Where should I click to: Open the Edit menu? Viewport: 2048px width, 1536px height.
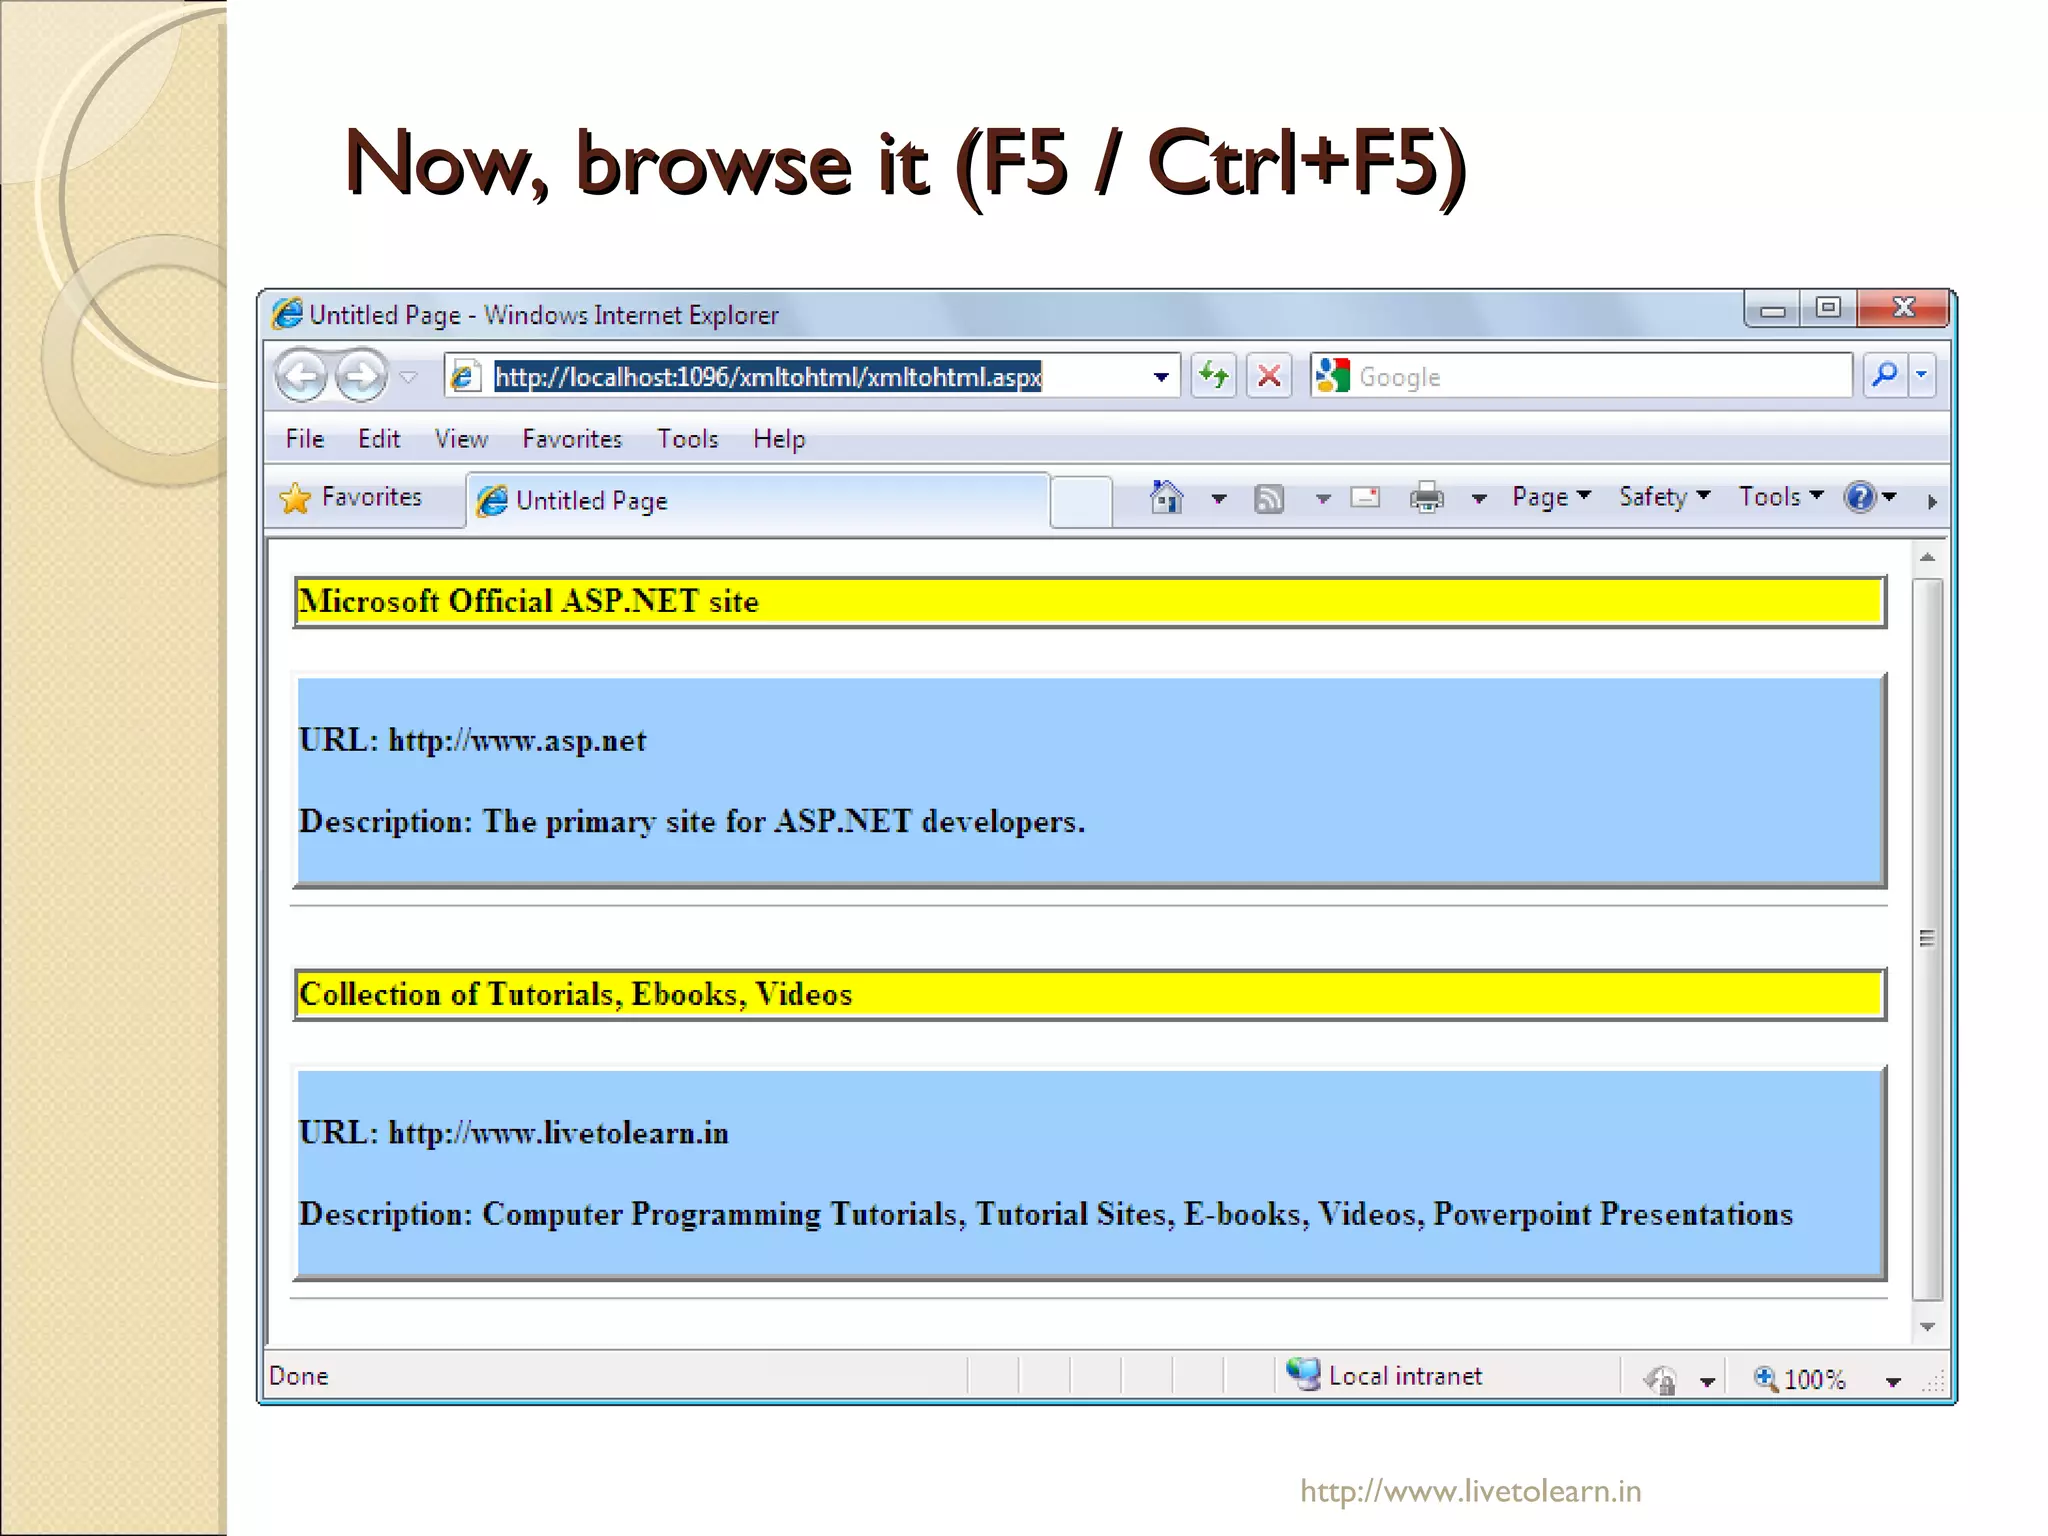[379, 438]
